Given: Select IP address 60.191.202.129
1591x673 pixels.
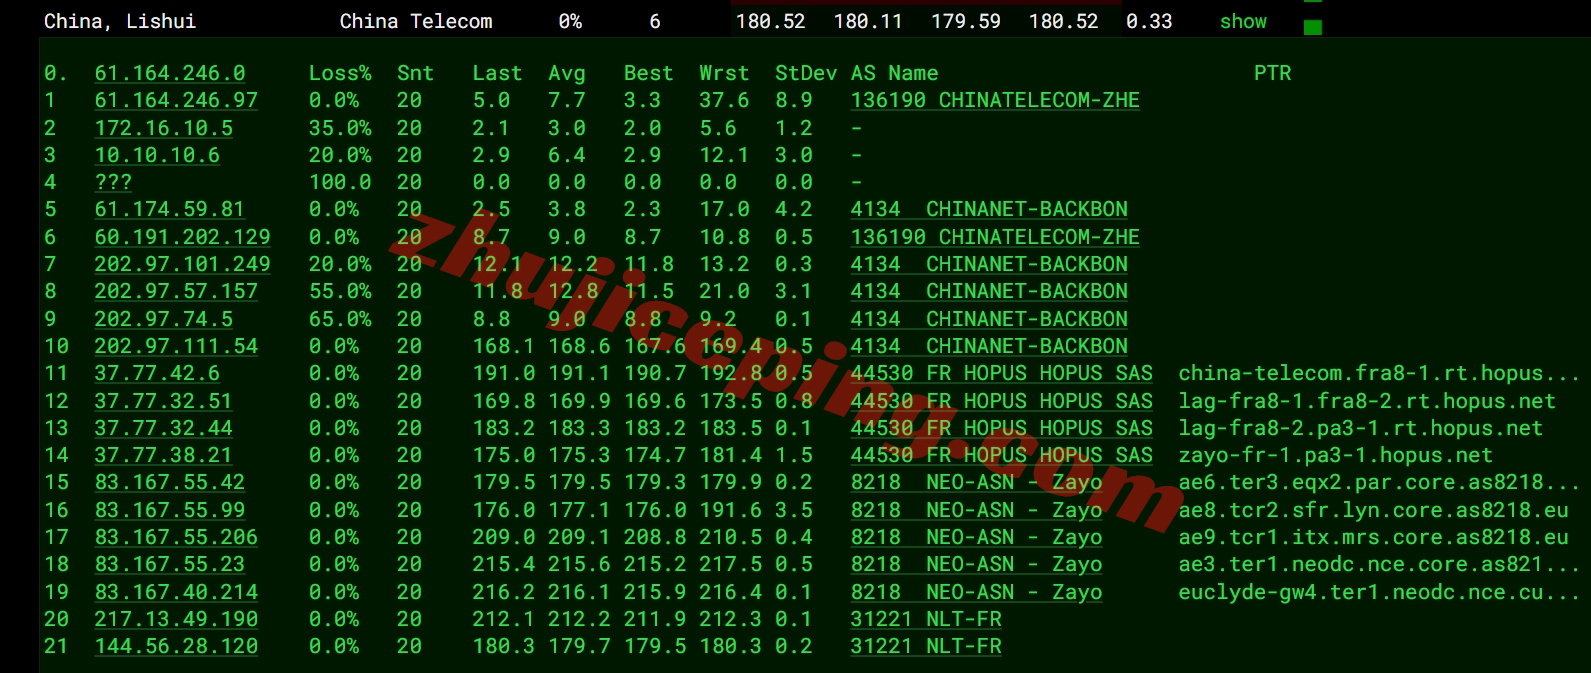Looking at the screenshot, I should [182, 238].
